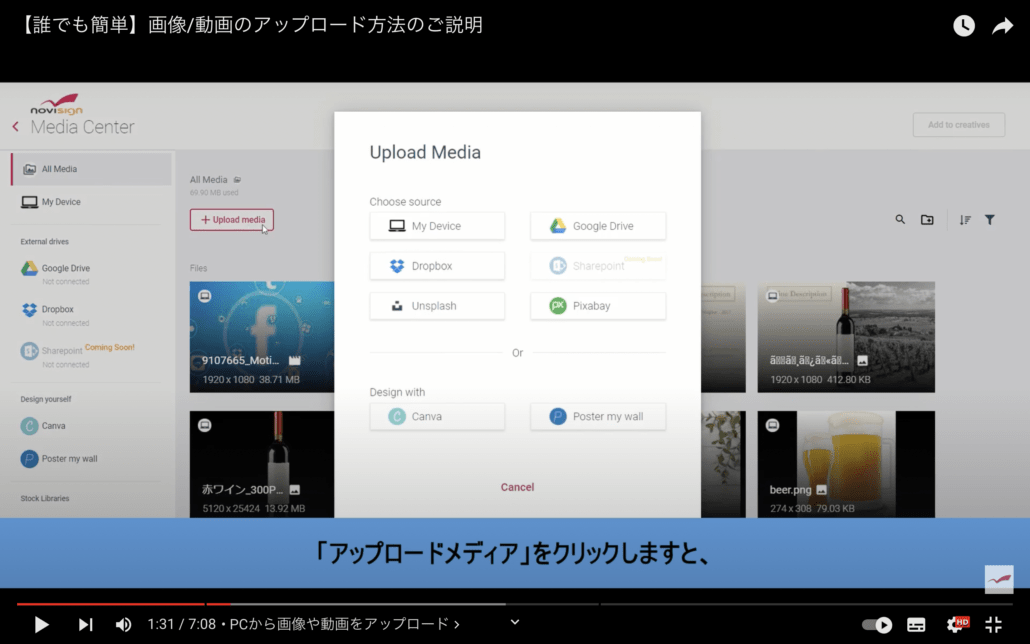The height and width of the screenshot is (644, 1030).
Task: Seek on the video progress bar
Action: tap(514, 603)
